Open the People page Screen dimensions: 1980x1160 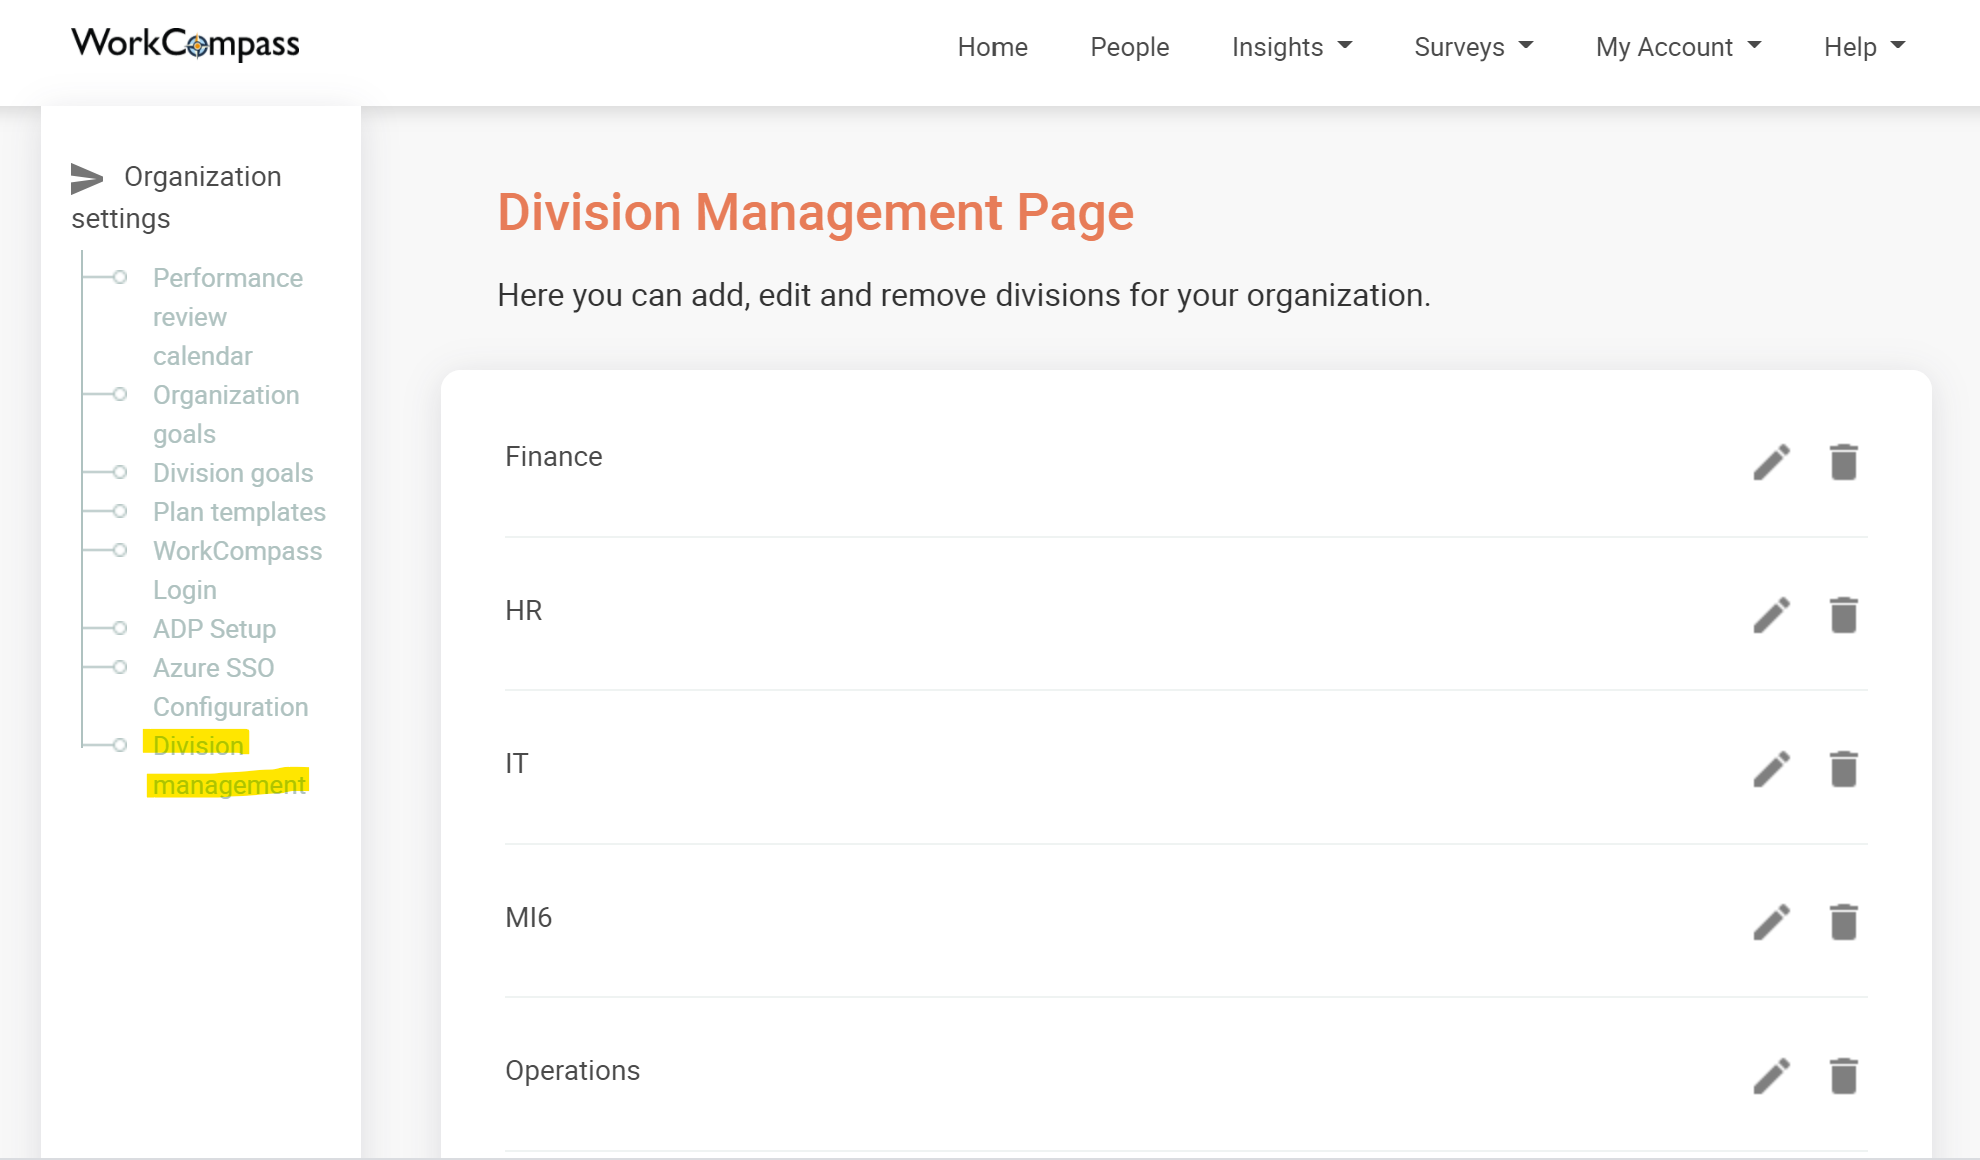tap(1129, 47)
